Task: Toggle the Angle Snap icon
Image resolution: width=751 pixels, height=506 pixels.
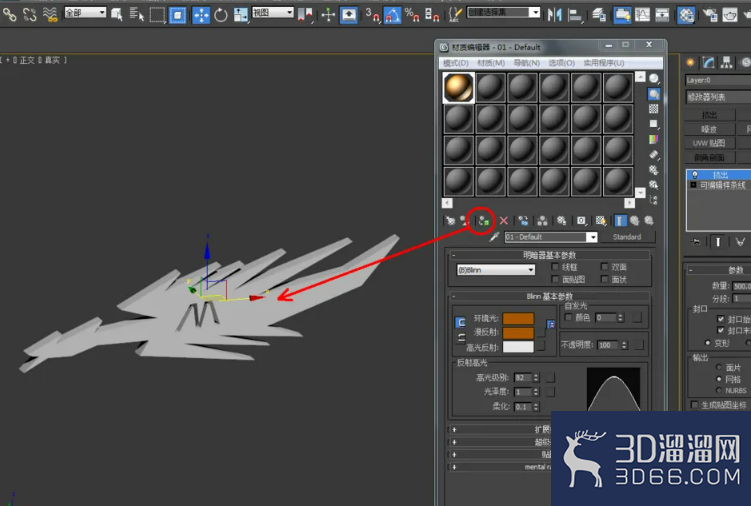Action: coord(392,15)
